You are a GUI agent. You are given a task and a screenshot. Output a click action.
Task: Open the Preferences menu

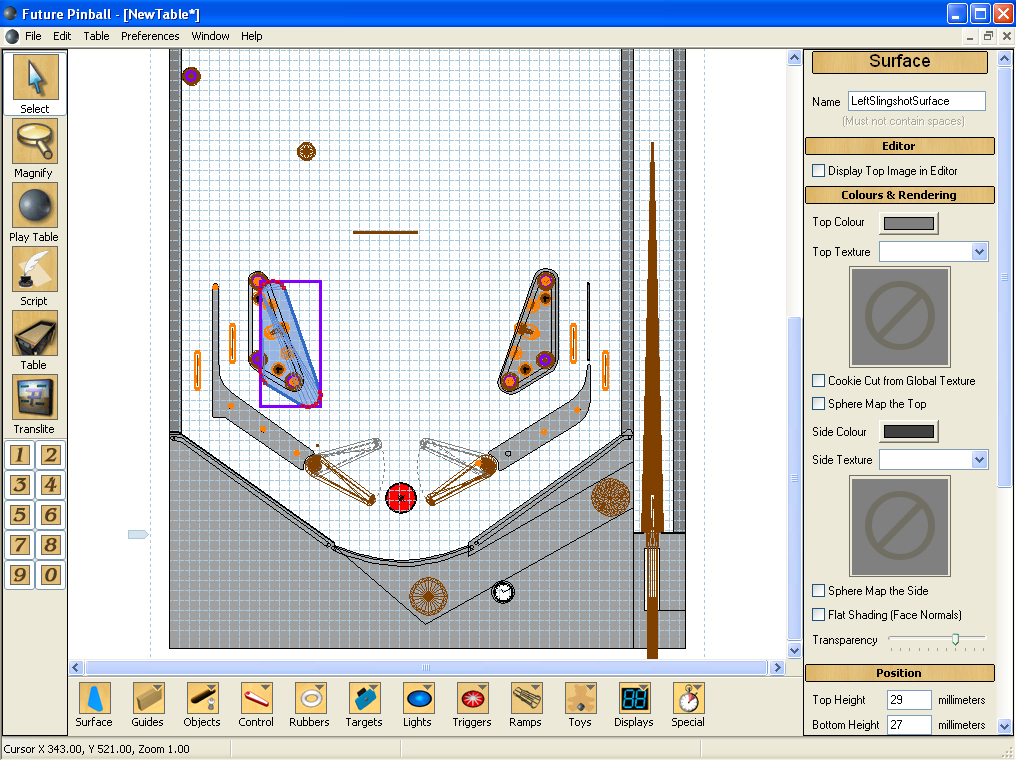coord(150,36)
